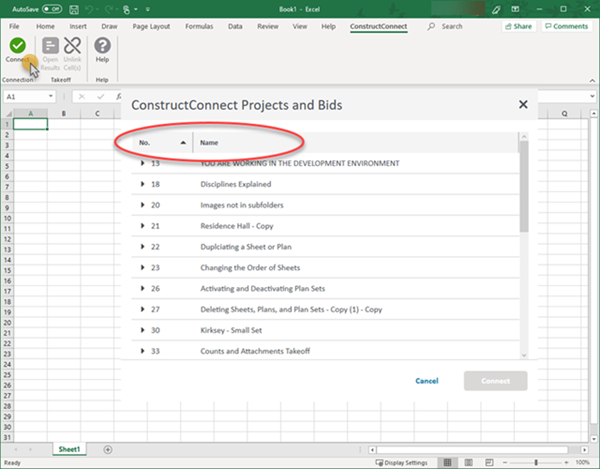Select column B header
The width and height of the screenshot is (600, 469).
pos(64,113)
